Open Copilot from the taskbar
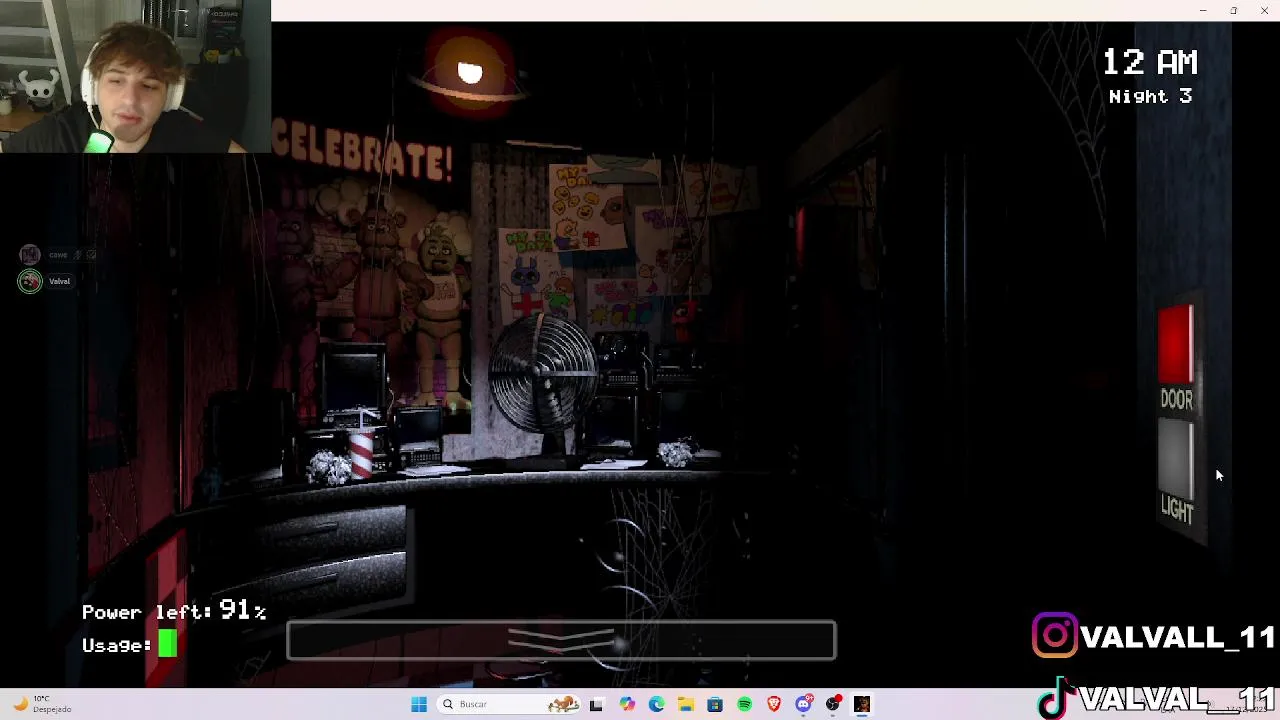Viewport: 1280px width, 720px height. pyautogui.click(x=627, y=704)
